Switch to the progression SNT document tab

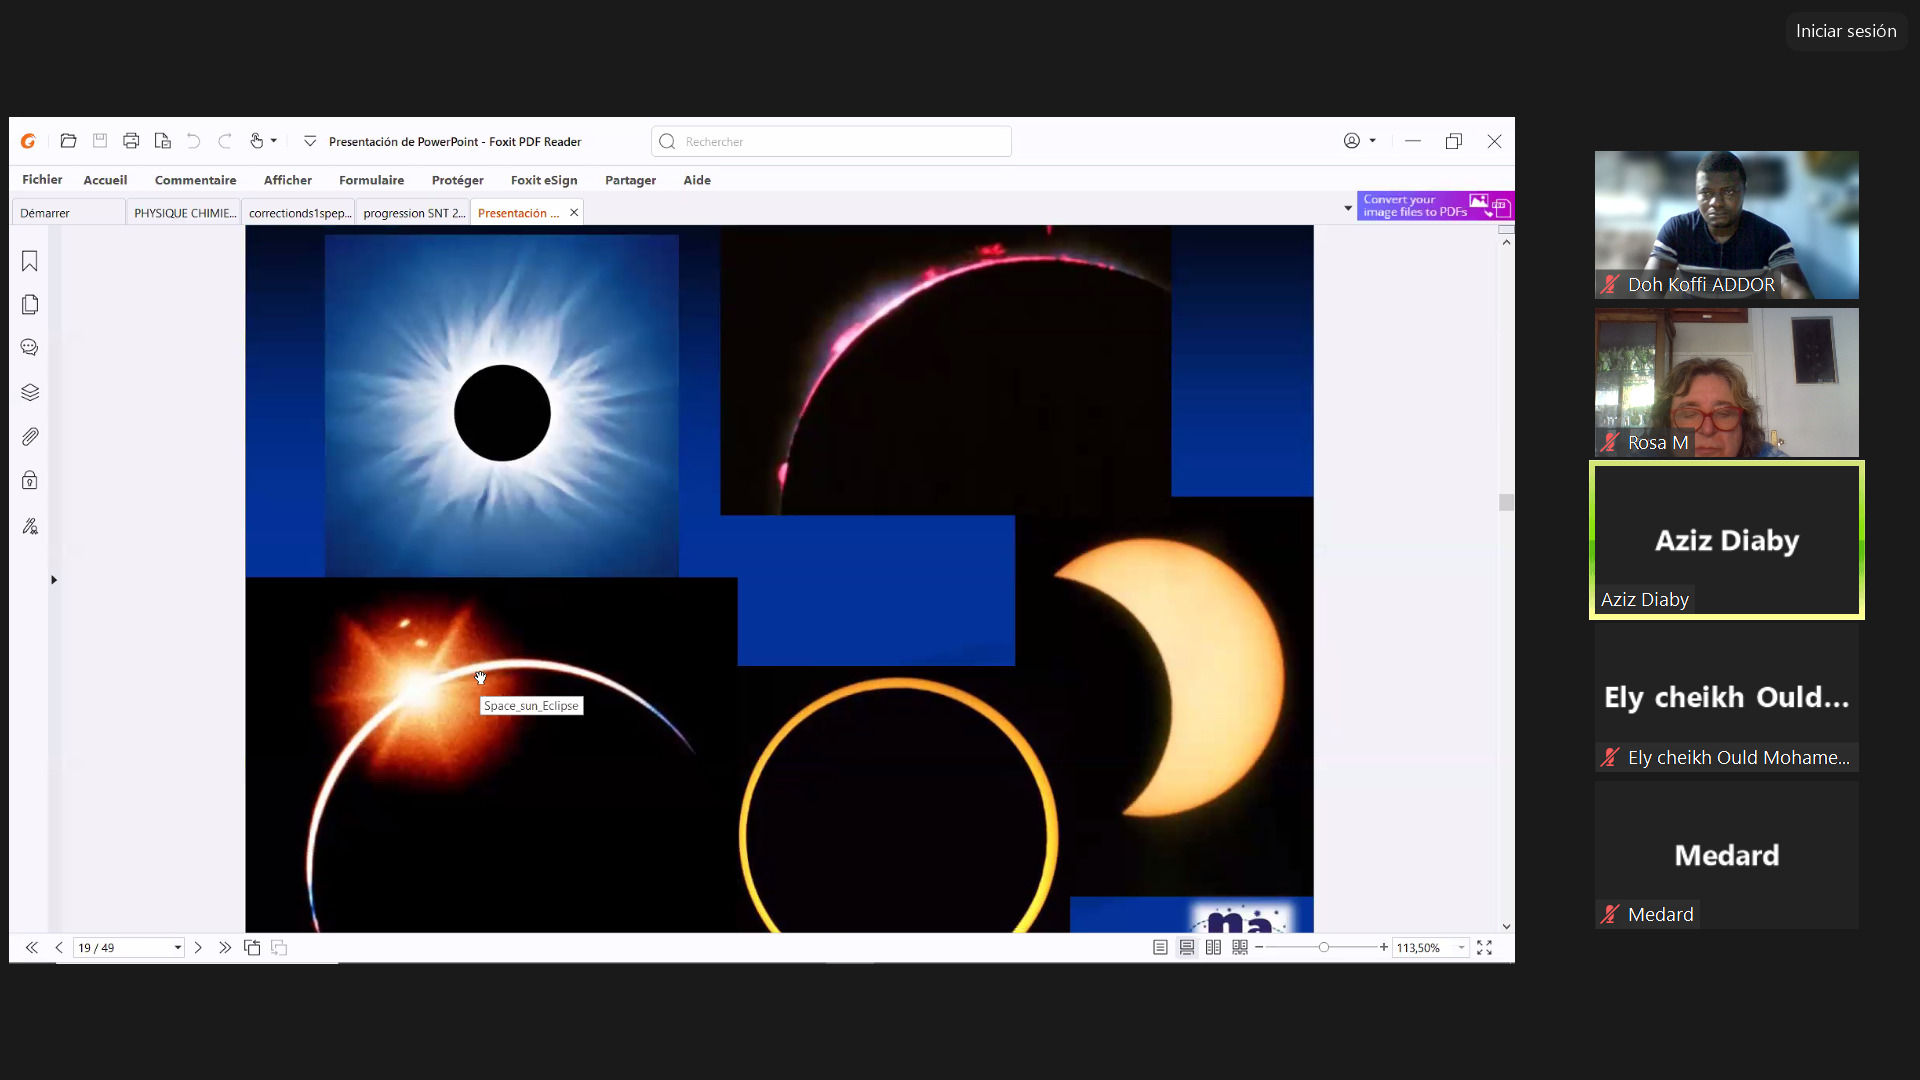tap(414, 213)
